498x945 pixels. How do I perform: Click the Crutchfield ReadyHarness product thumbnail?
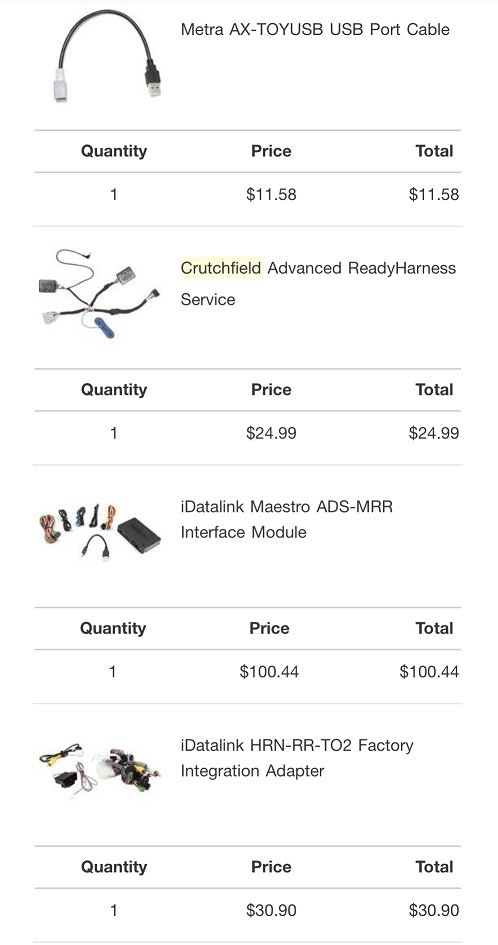click(x=99, y=295)
